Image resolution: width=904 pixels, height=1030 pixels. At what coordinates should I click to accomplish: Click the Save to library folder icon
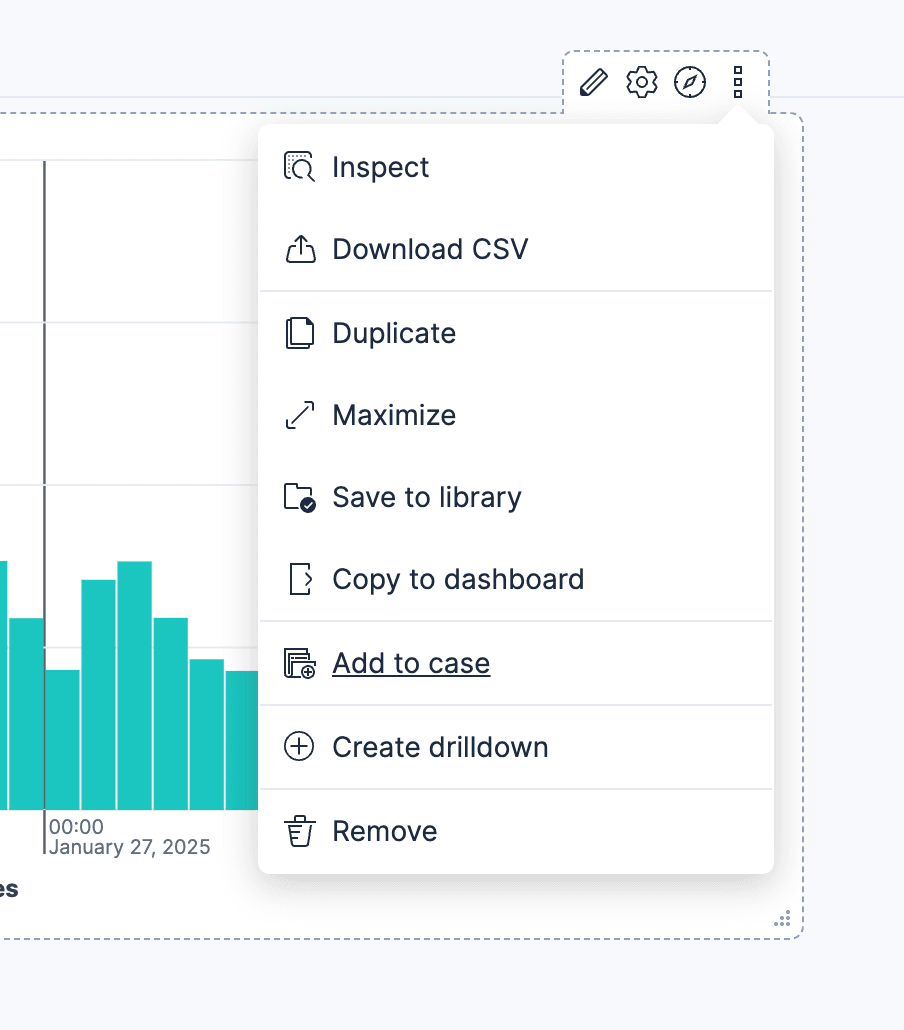pos(299,496)
